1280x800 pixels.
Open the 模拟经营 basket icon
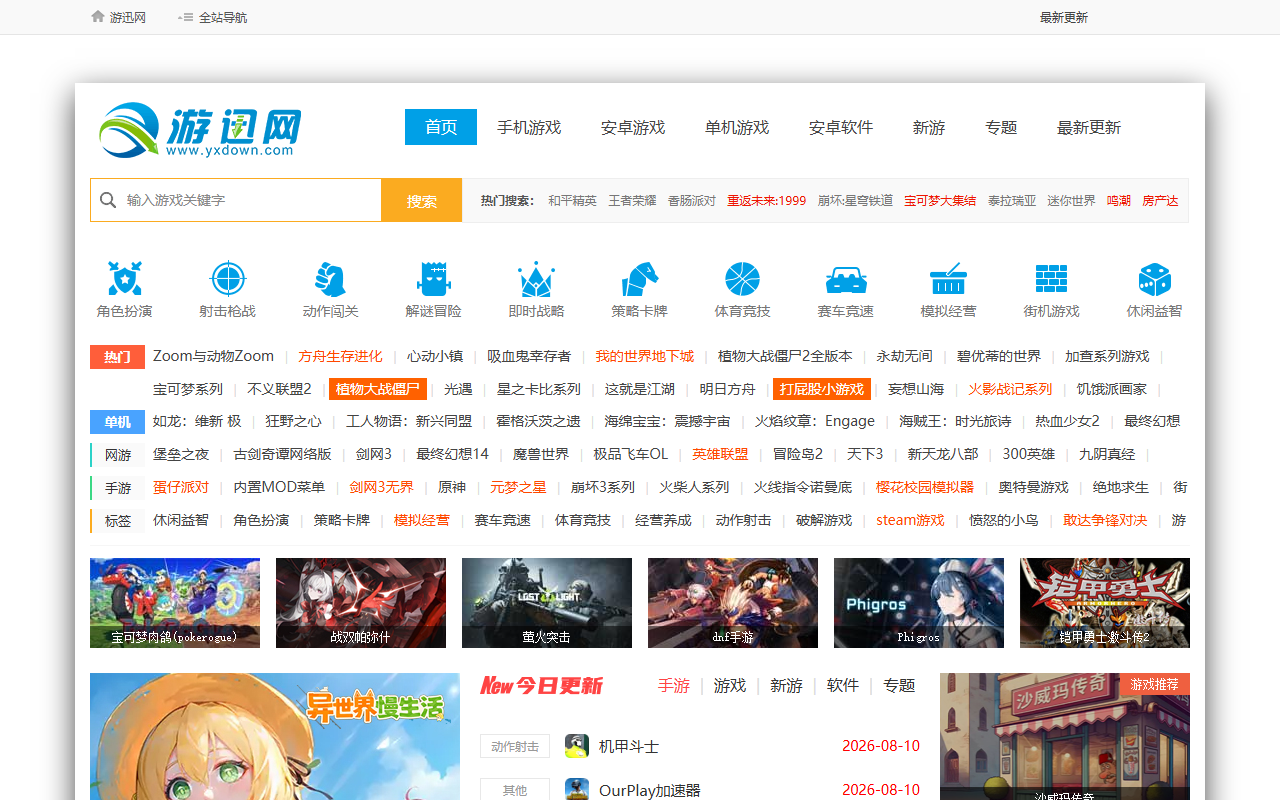click(948, 279)
